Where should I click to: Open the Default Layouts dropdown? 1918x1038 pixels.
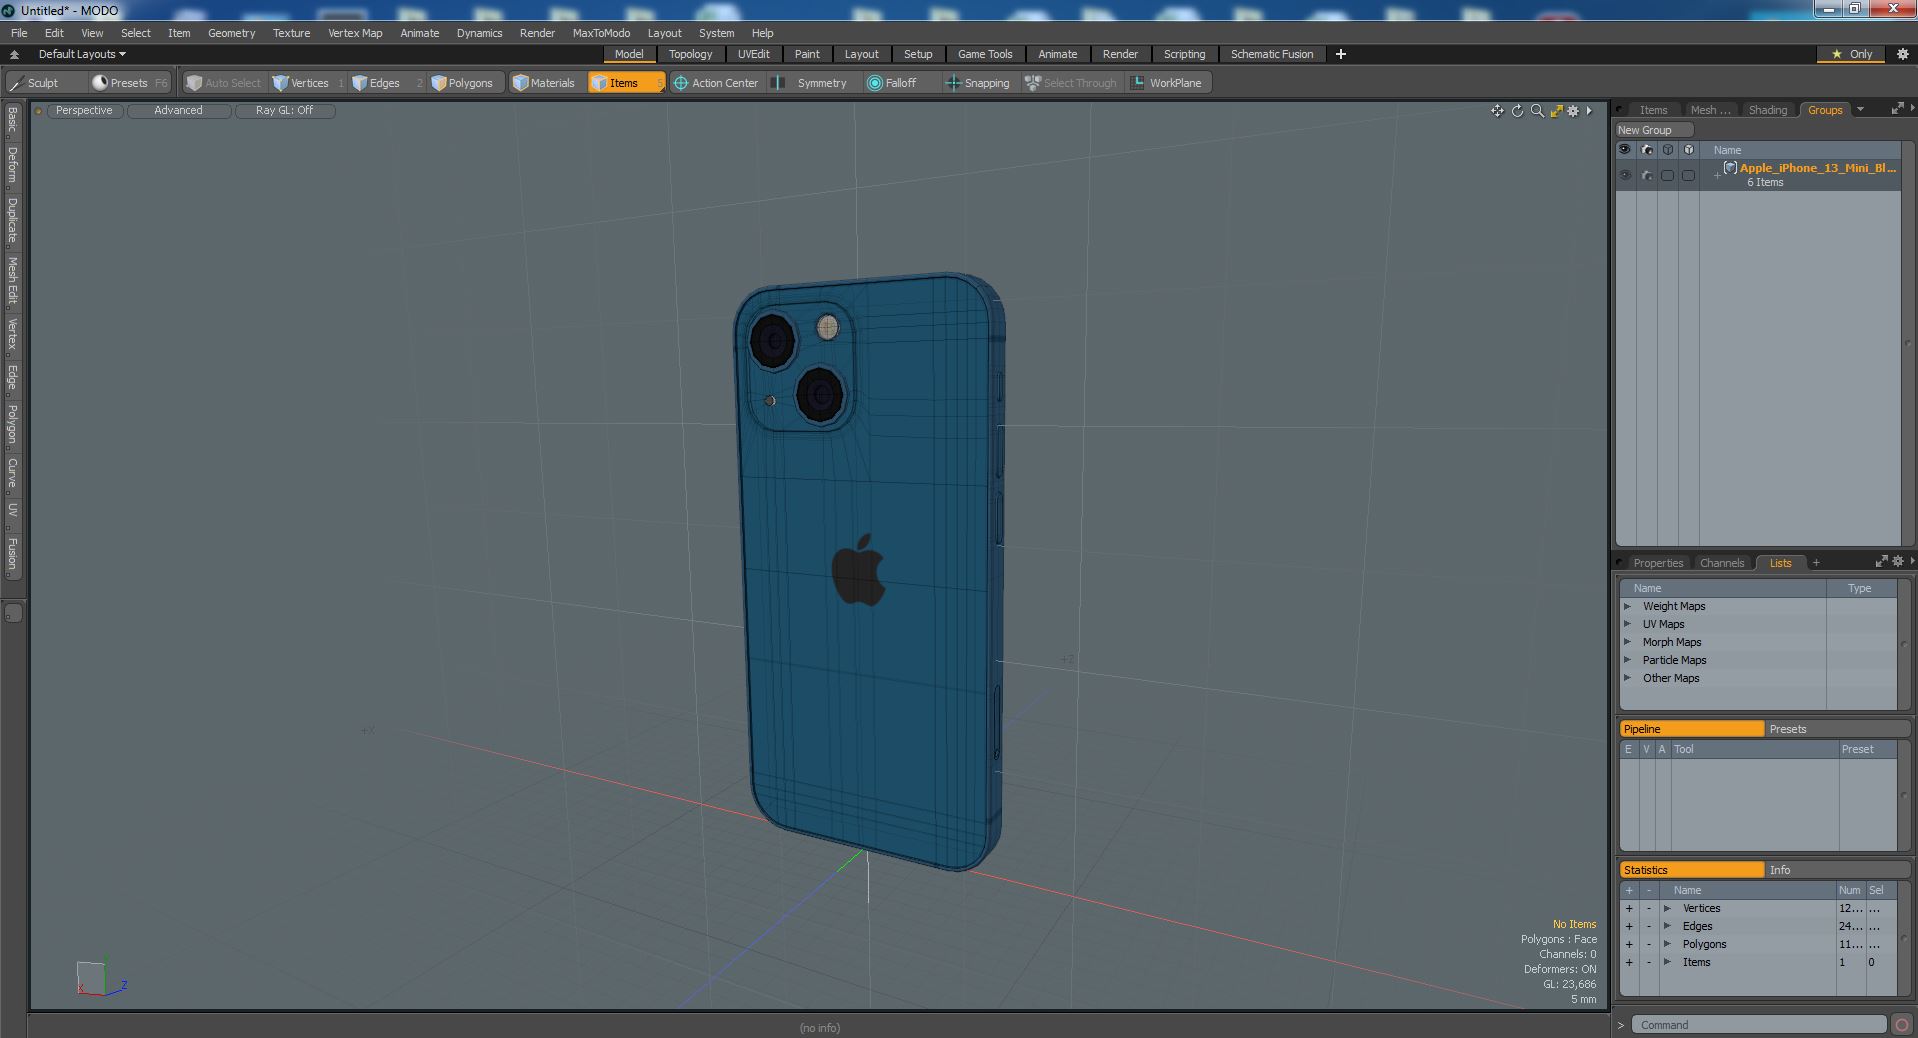82,54
